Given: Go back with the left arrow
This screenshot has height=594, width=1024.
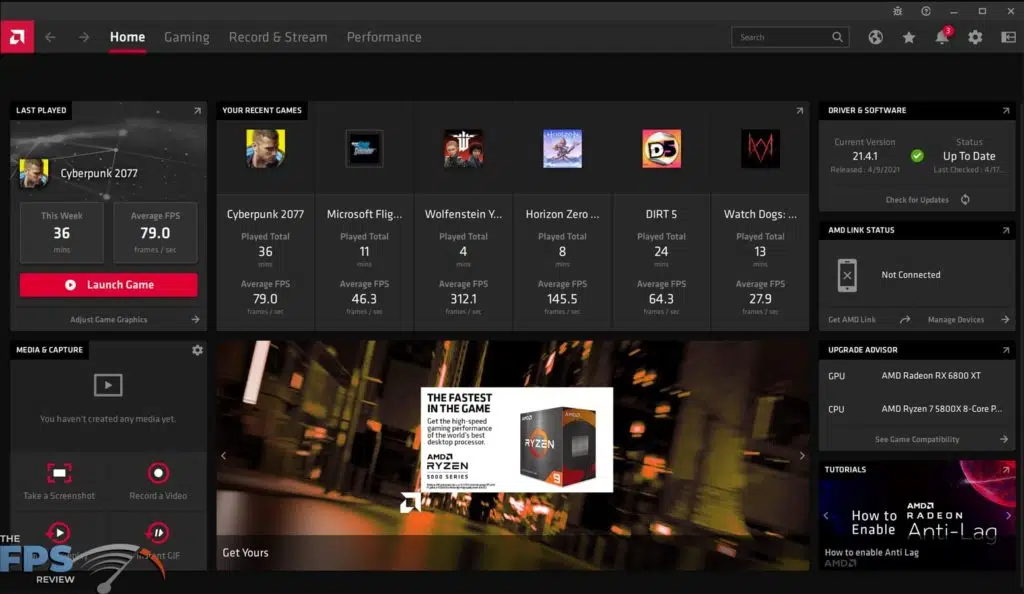Looking at the screenshot, I should (x=50, y=37).
